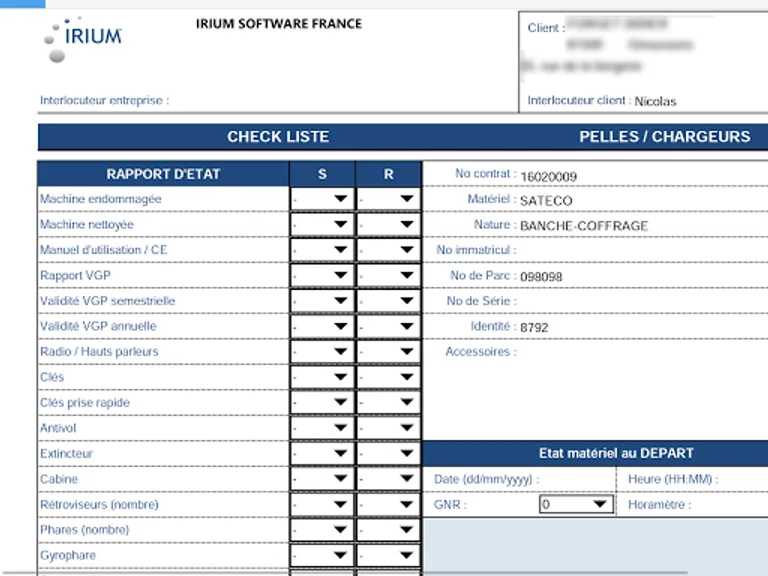Select Matériel value SATECO
The image size is (768, 576).
tap(546, 201)
